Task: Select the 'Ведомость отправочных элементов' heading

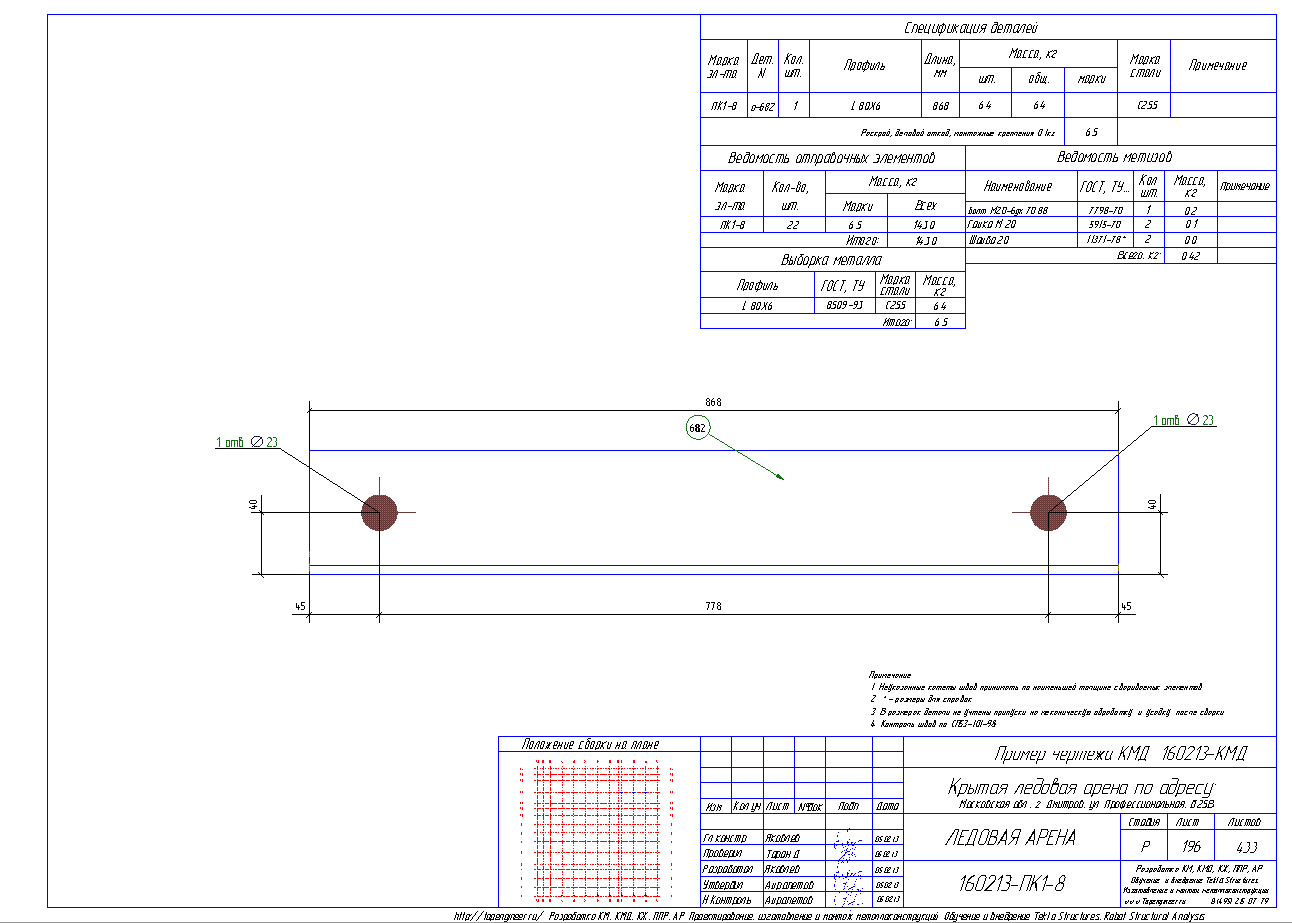Action: [831, 159]
